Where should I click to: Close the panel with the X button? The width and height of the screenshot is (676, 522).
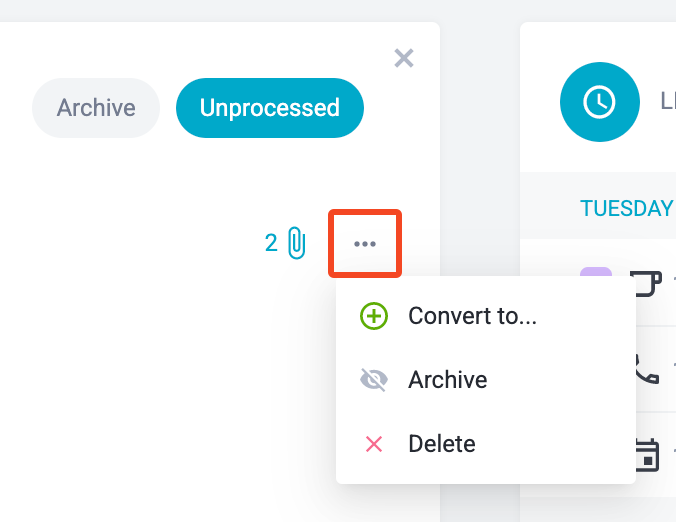point(404,58)
